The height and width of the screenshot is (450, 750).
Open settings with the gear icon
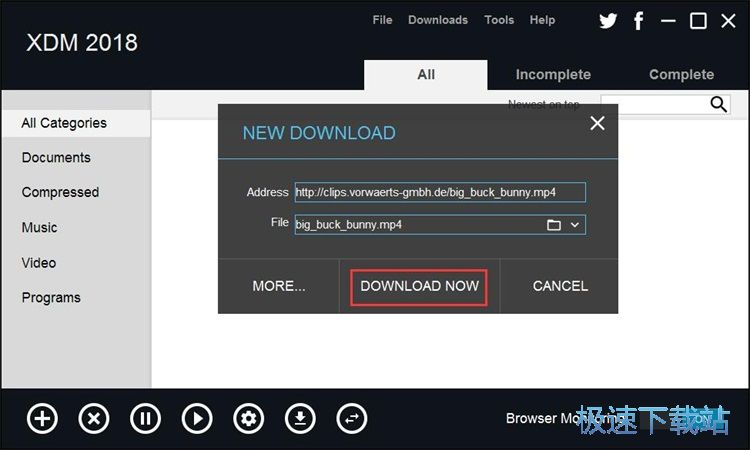(x=248, y=419)
